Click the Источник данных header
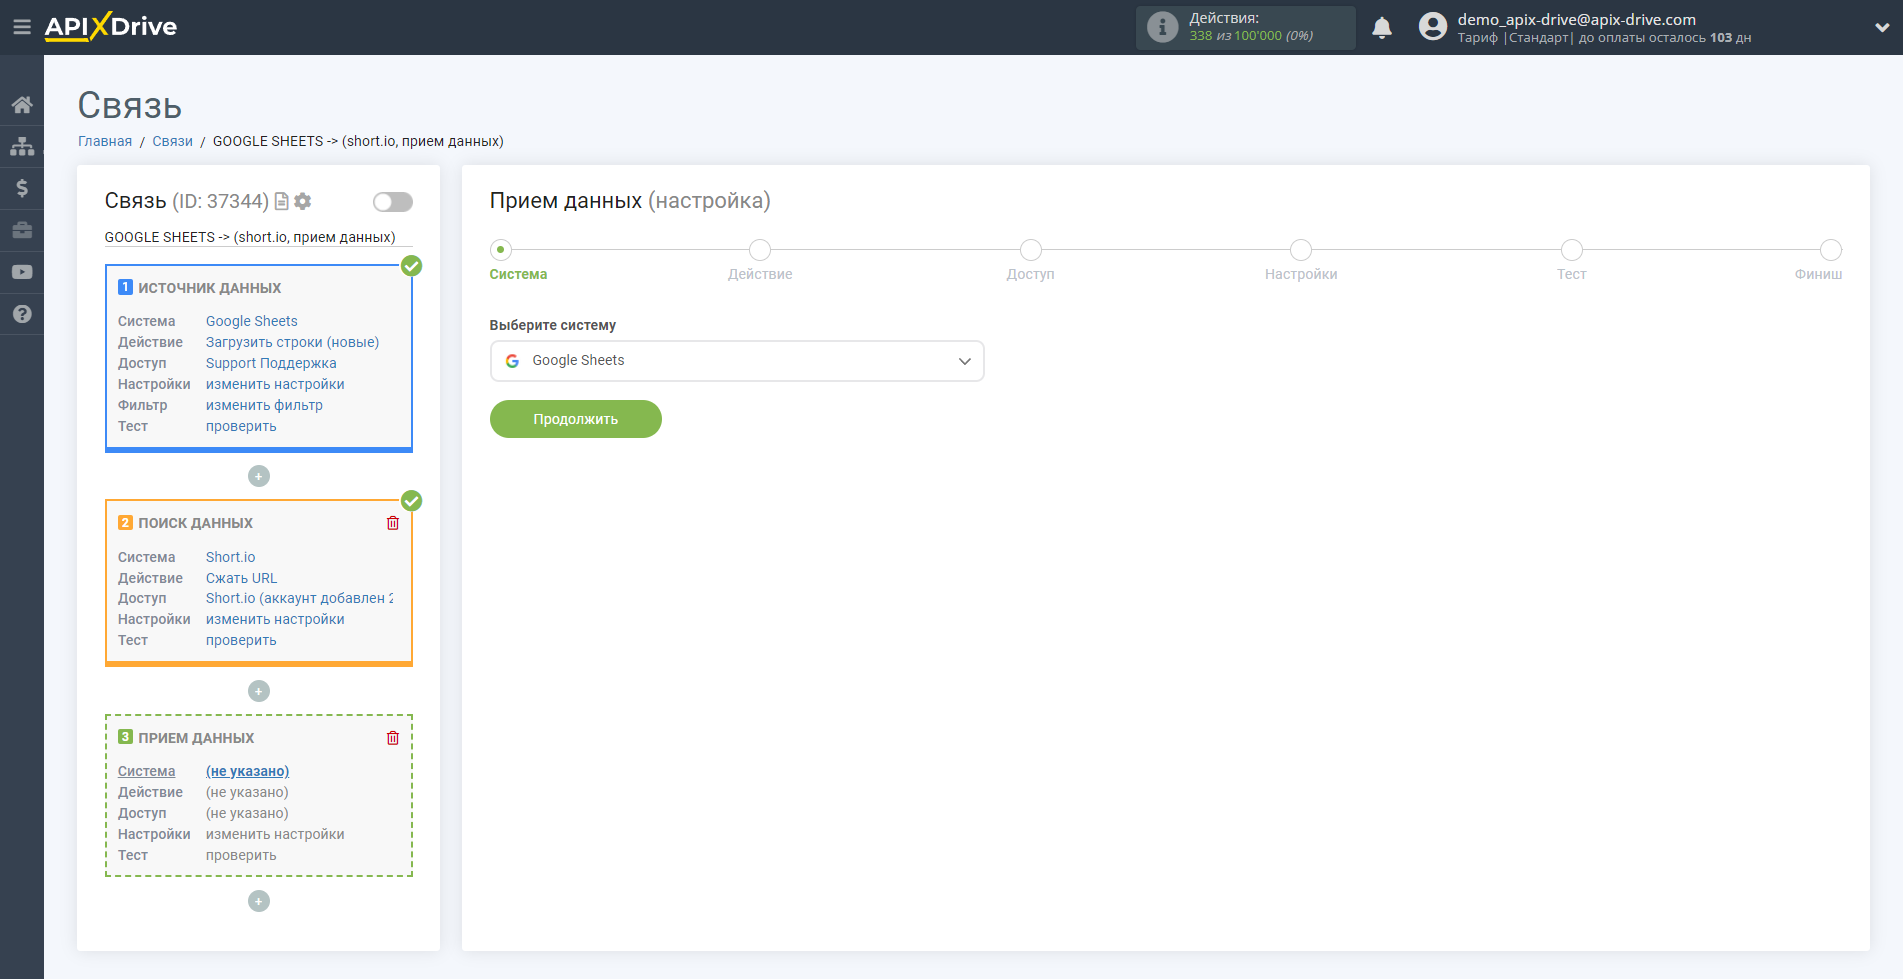 209,288
